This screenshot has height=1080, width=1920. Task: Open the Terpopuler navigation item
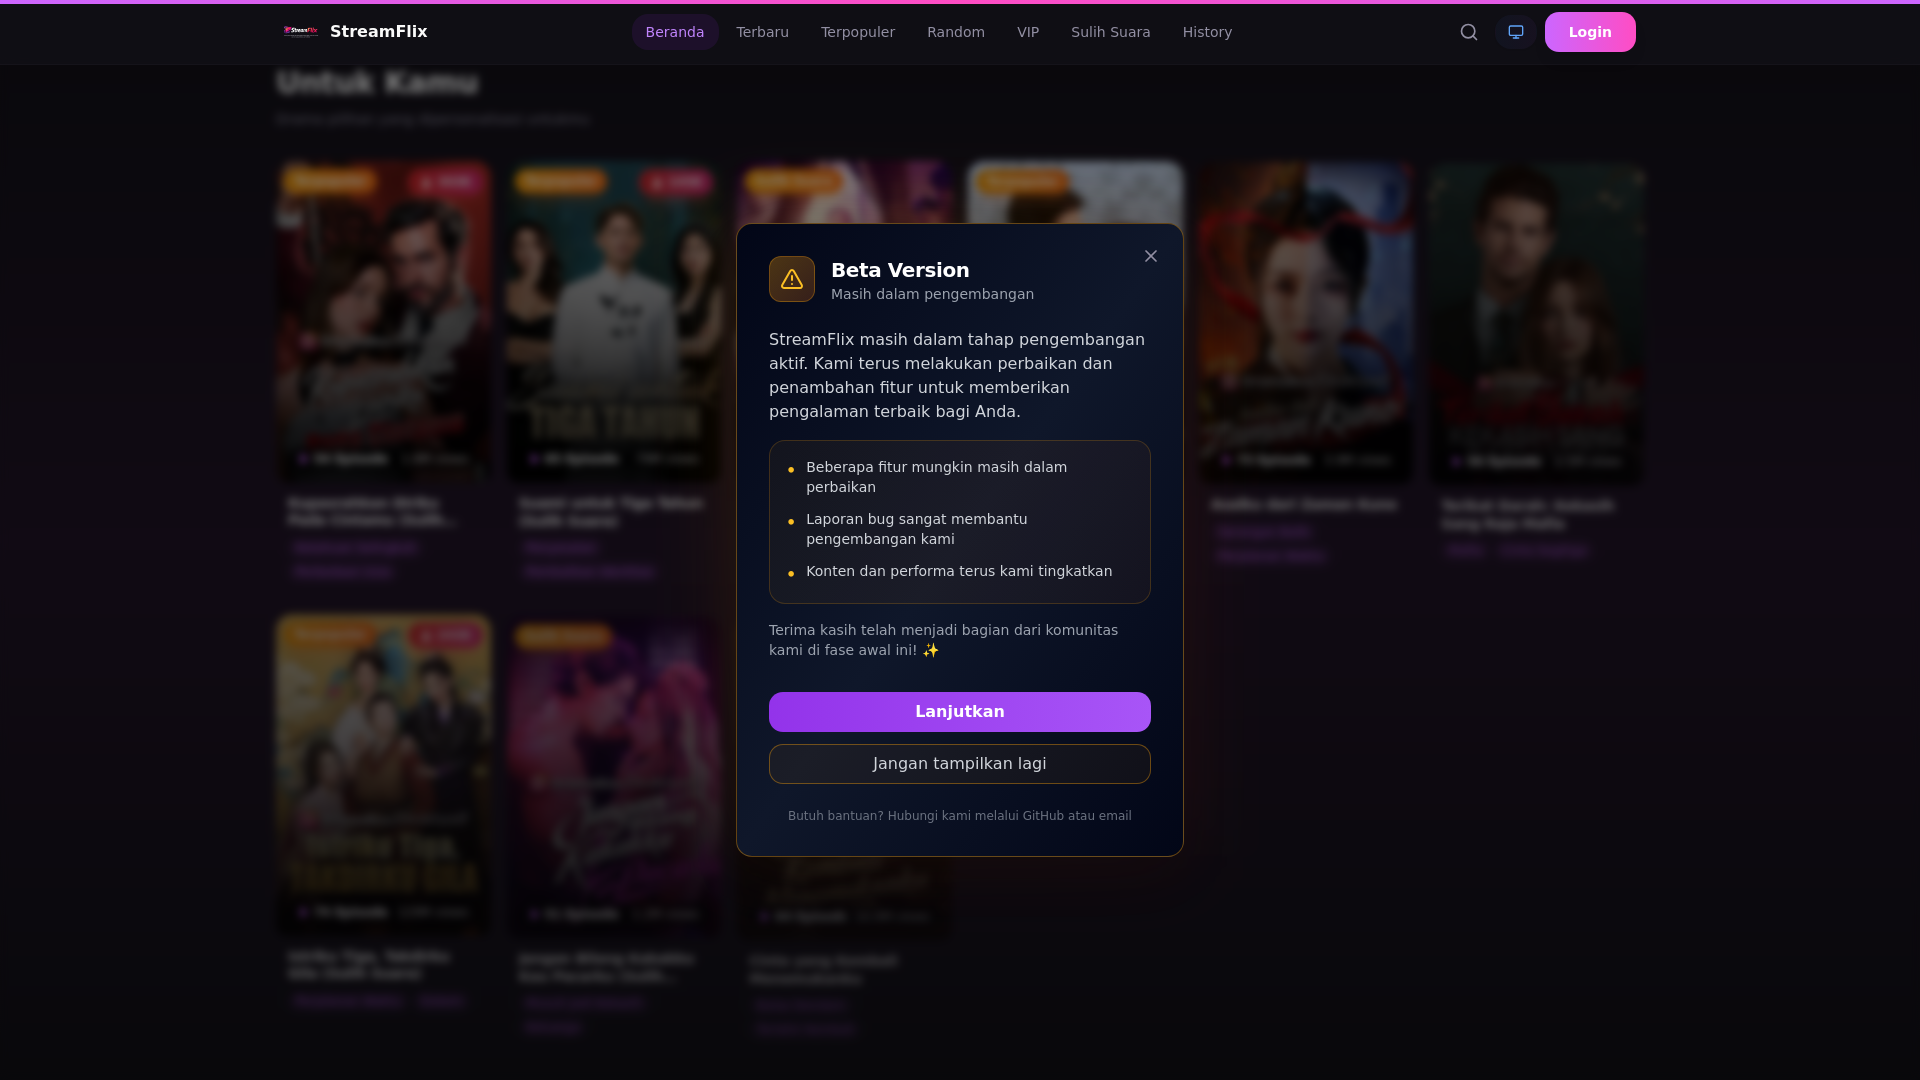858,32
